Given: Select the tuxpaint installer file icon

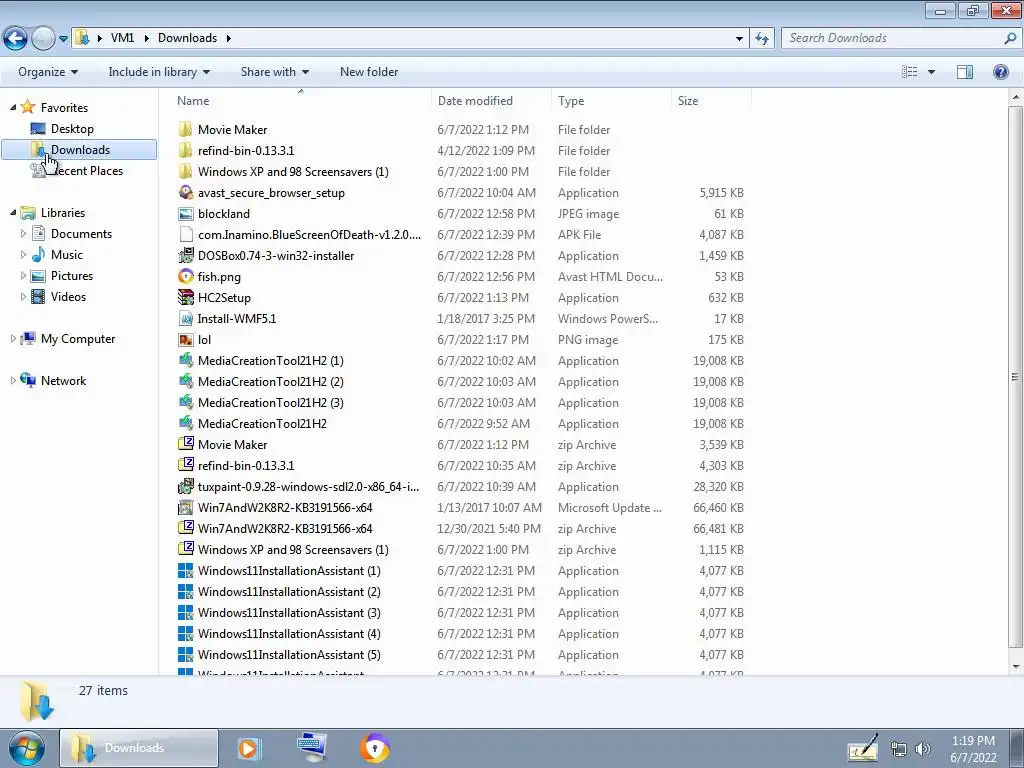Looking at the screenshot, I should pos(185,487).
